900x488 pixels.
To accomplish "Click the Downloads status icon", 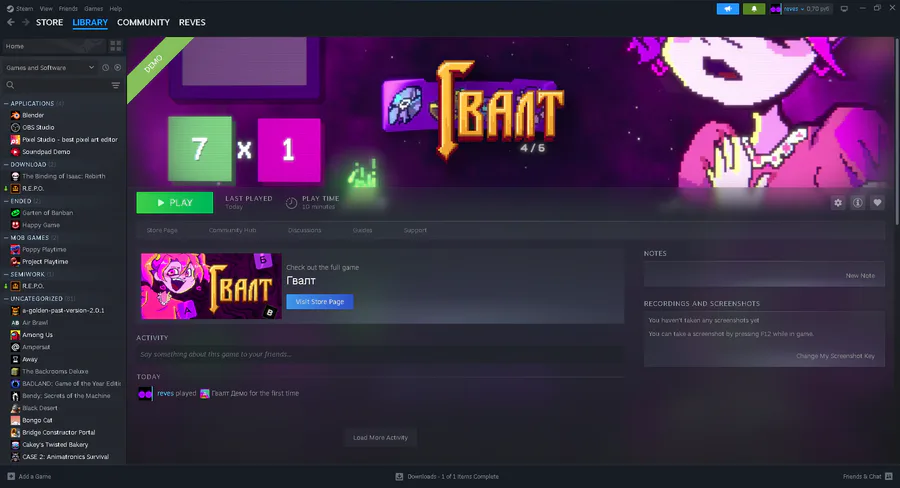I will point(399,477).
